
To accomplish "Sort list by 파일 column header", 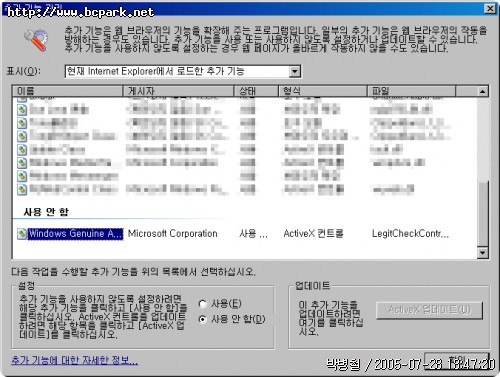I will (x=411, y=91).
